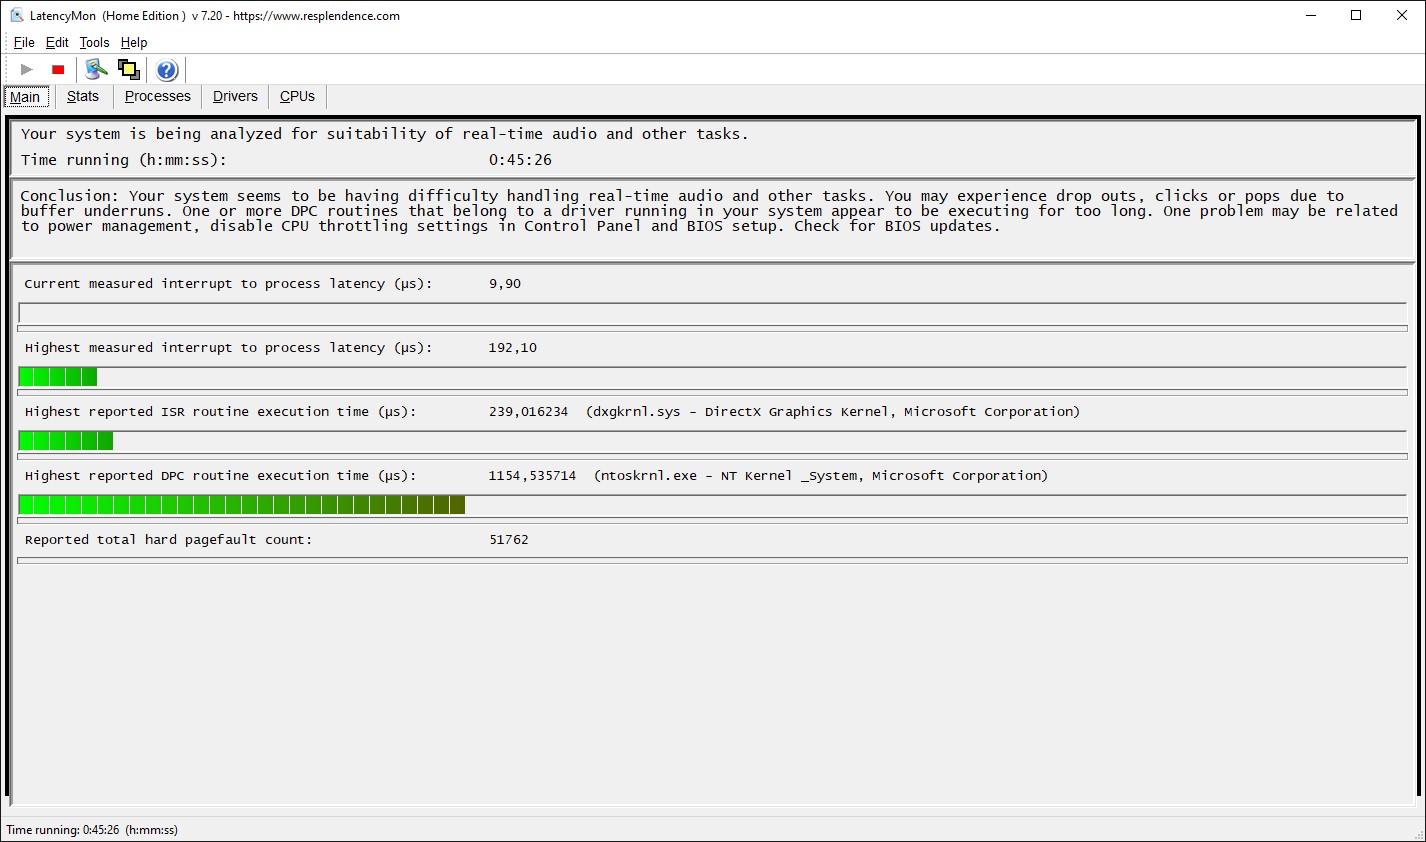Image resolution: width=1426 pixels, height=842 pixels.
Task: Click 'Highest reported DPC routine execution time' label
Action: click(x=220, y=476)
